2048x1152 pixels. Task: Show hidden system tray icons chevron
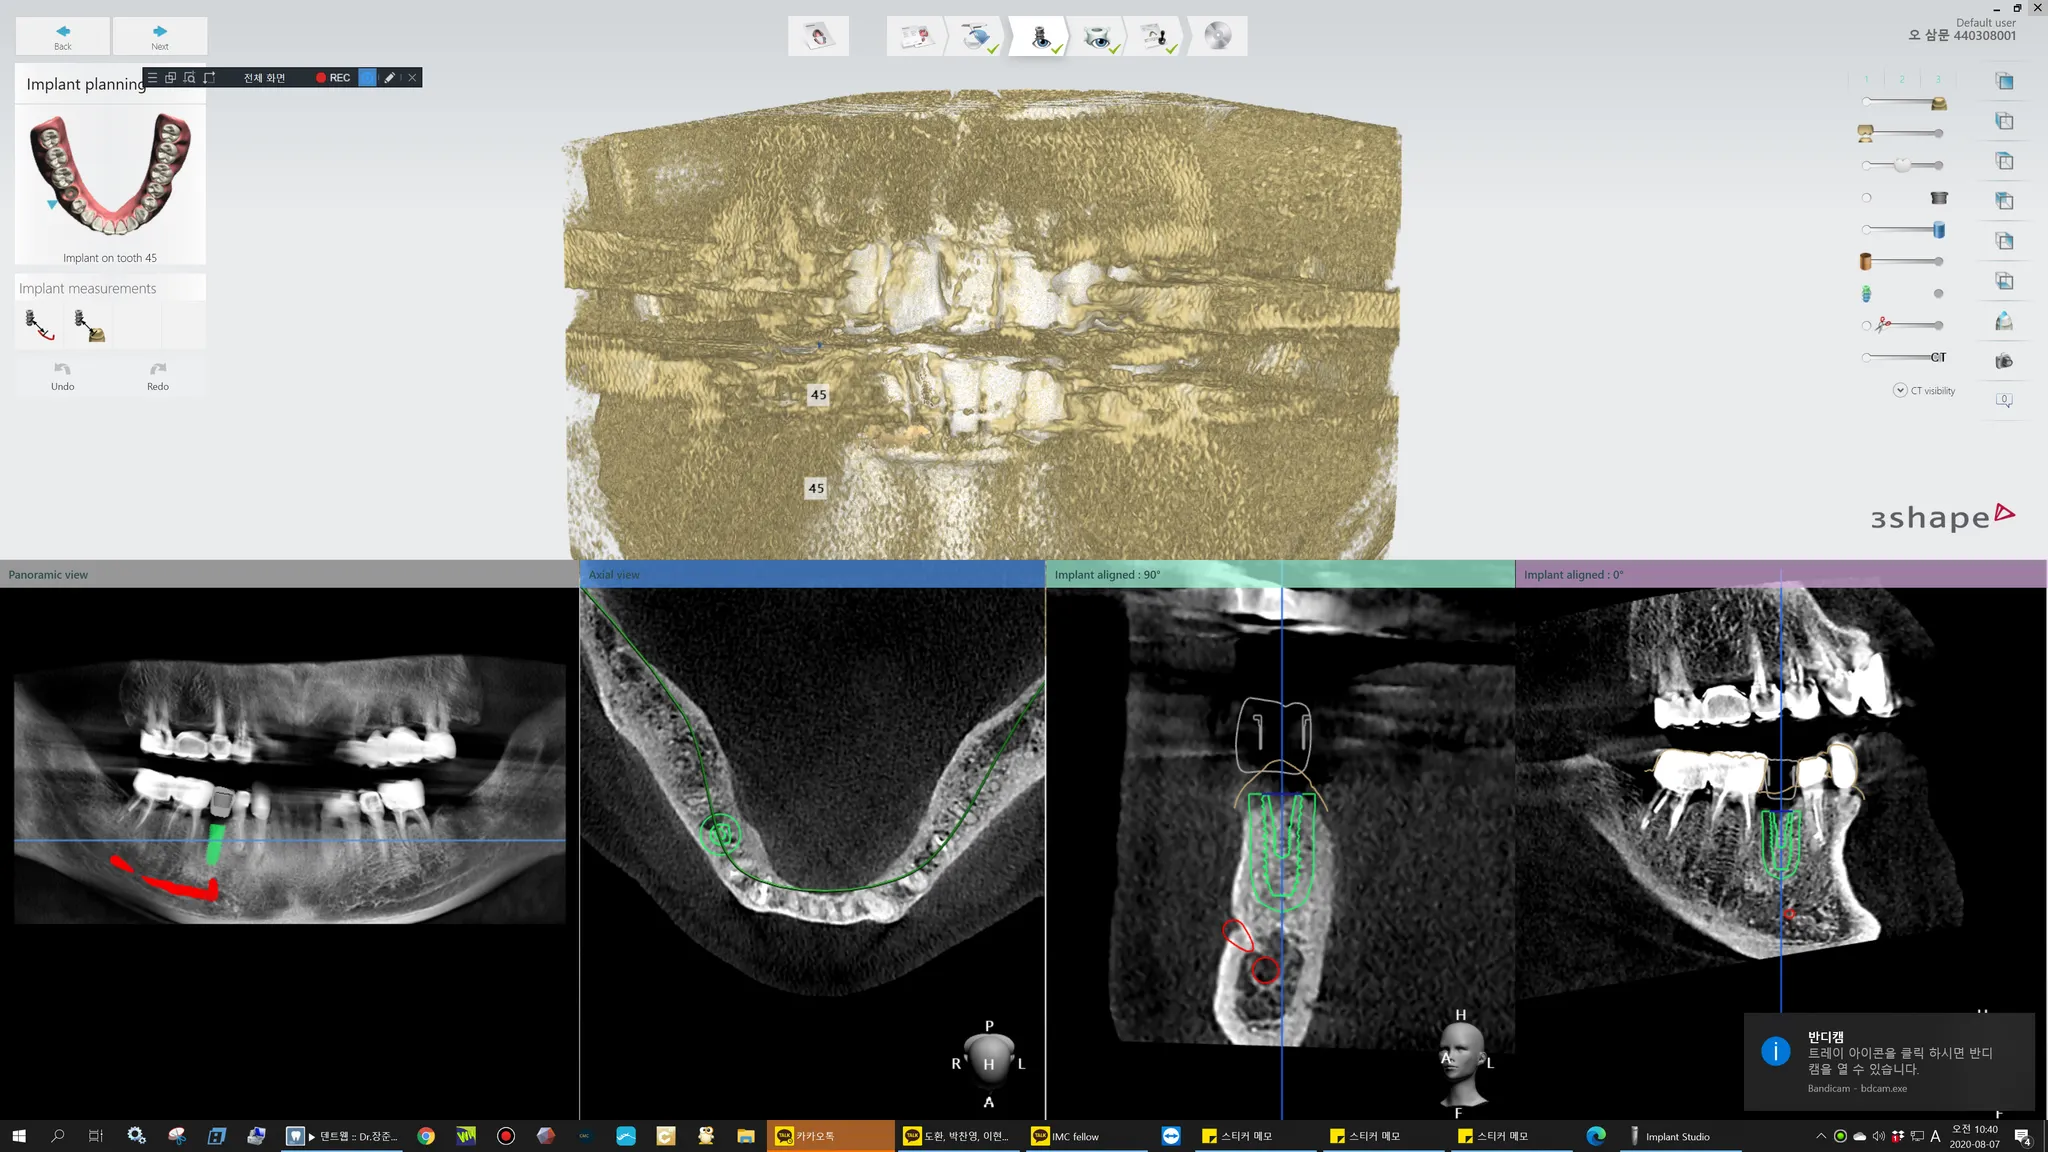1820,1136
